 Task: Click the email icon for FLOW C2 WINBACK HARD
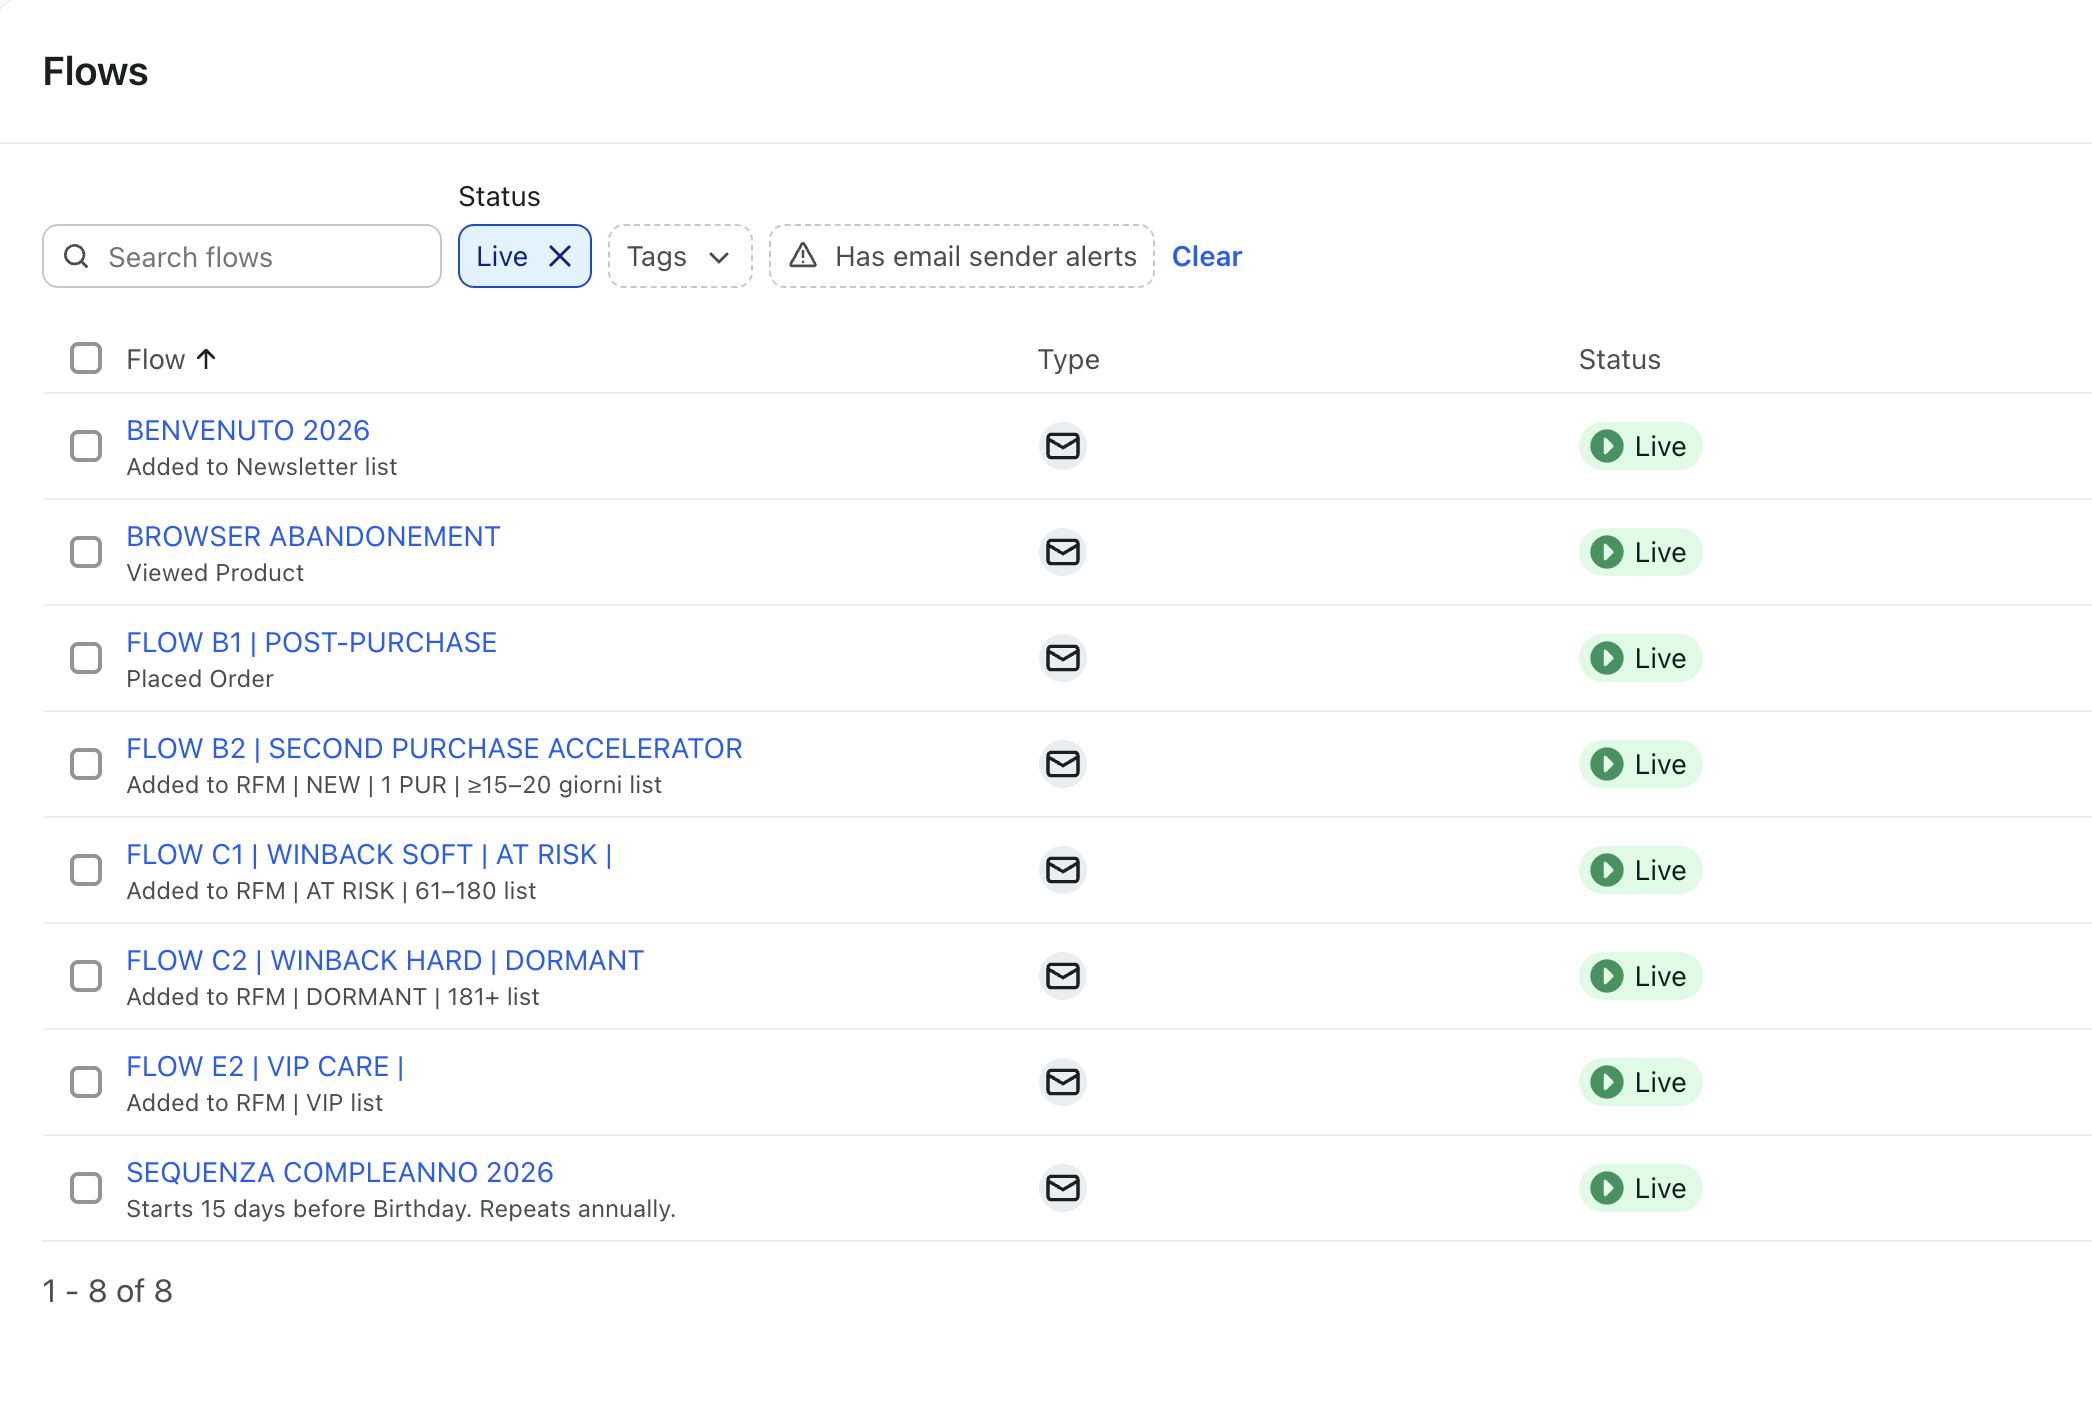pos(1062,976)
